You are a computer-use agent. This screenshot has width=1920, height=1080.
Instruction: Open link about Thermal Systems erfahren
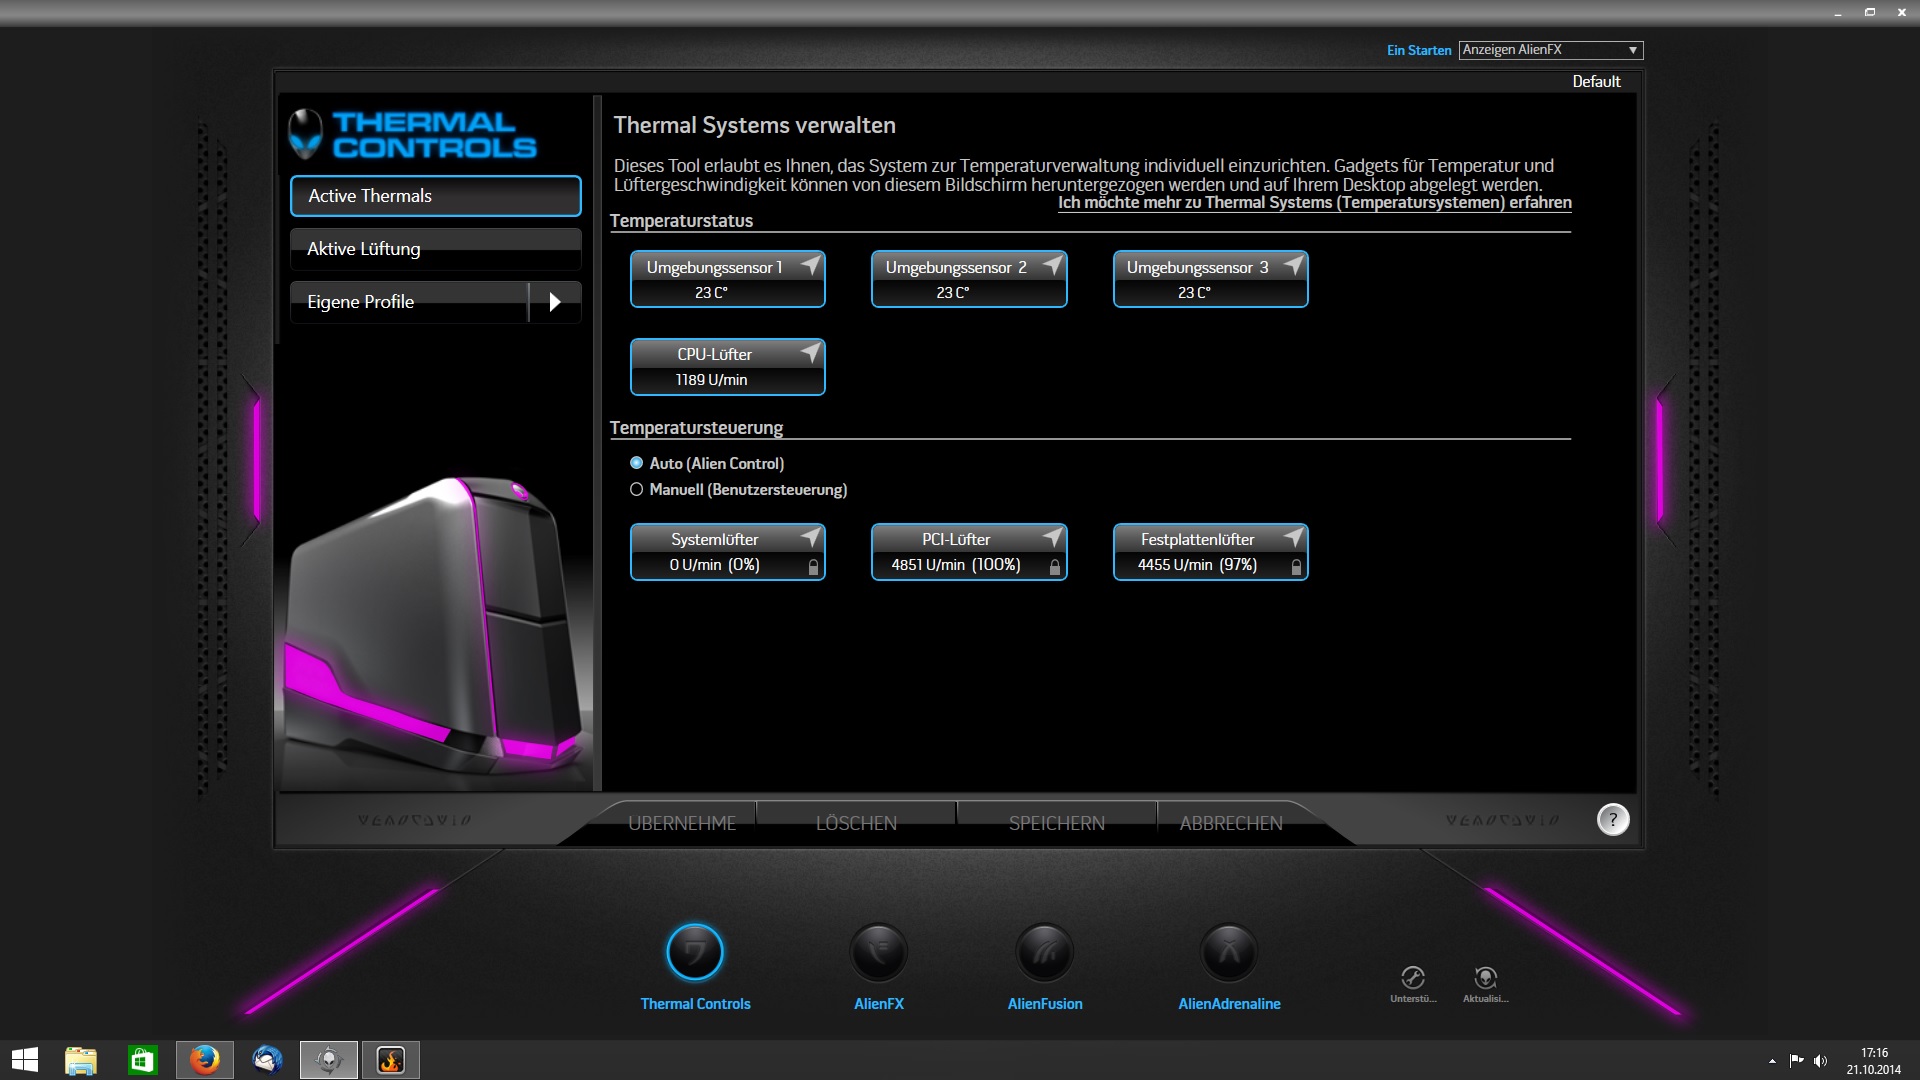[1315, 203]
